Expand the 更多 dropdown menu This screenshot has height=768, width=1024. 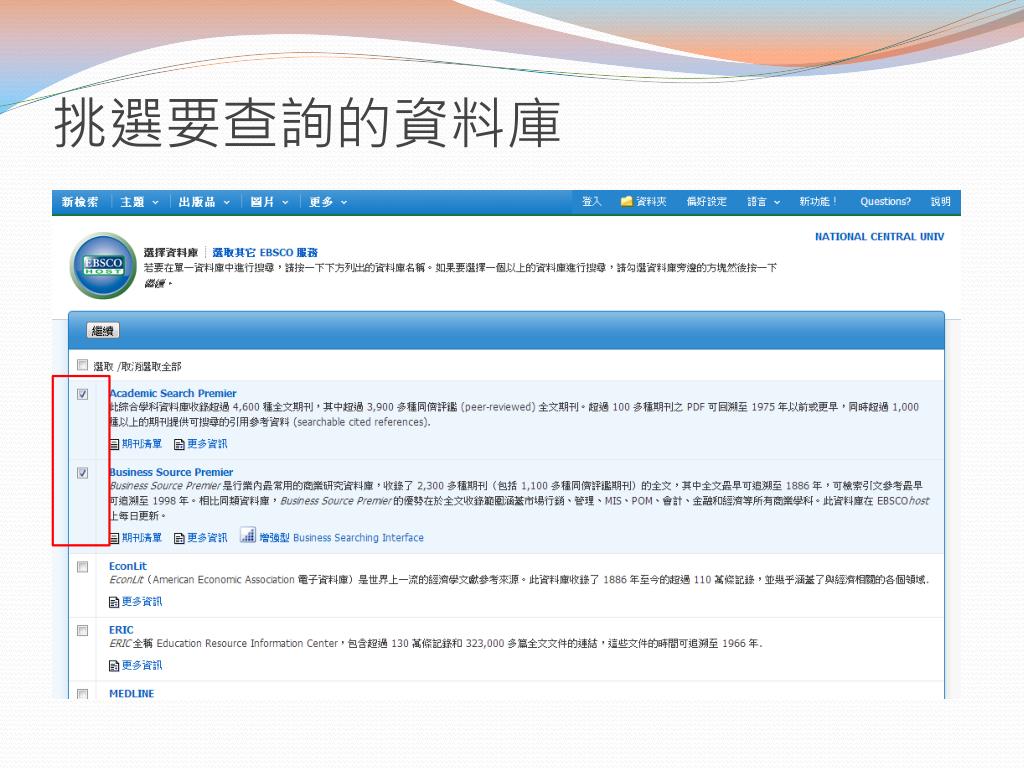tap(328, 202)
